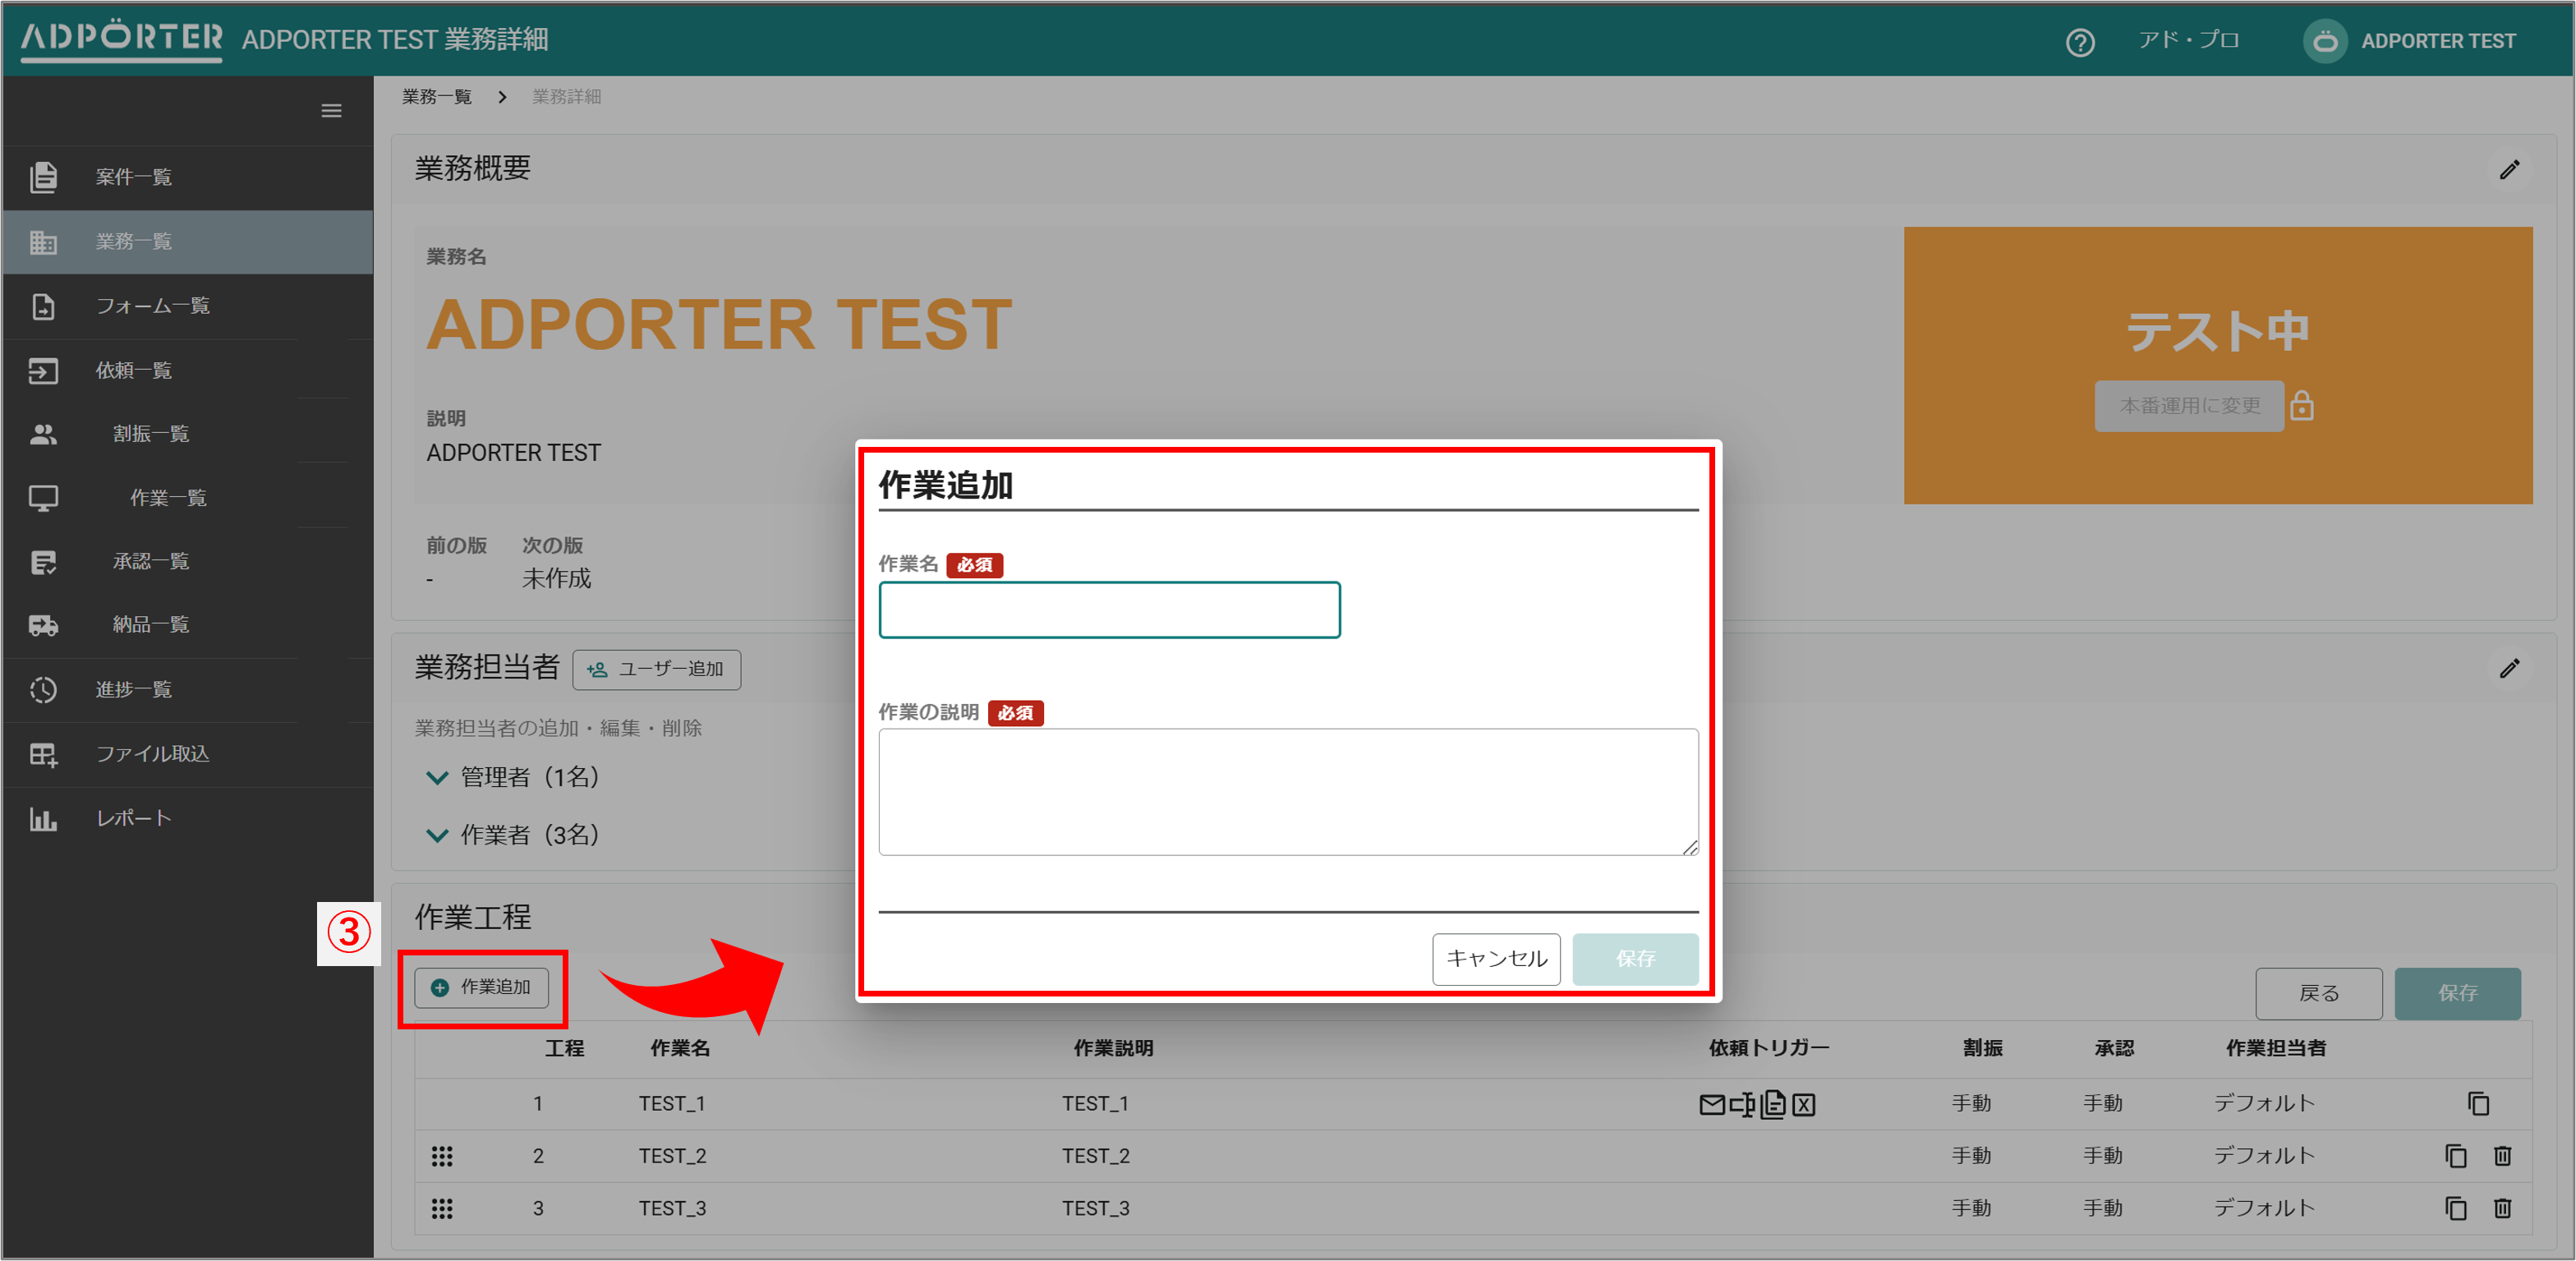
Task: Click the ユーザー追加 button
Action: point(656,670)
